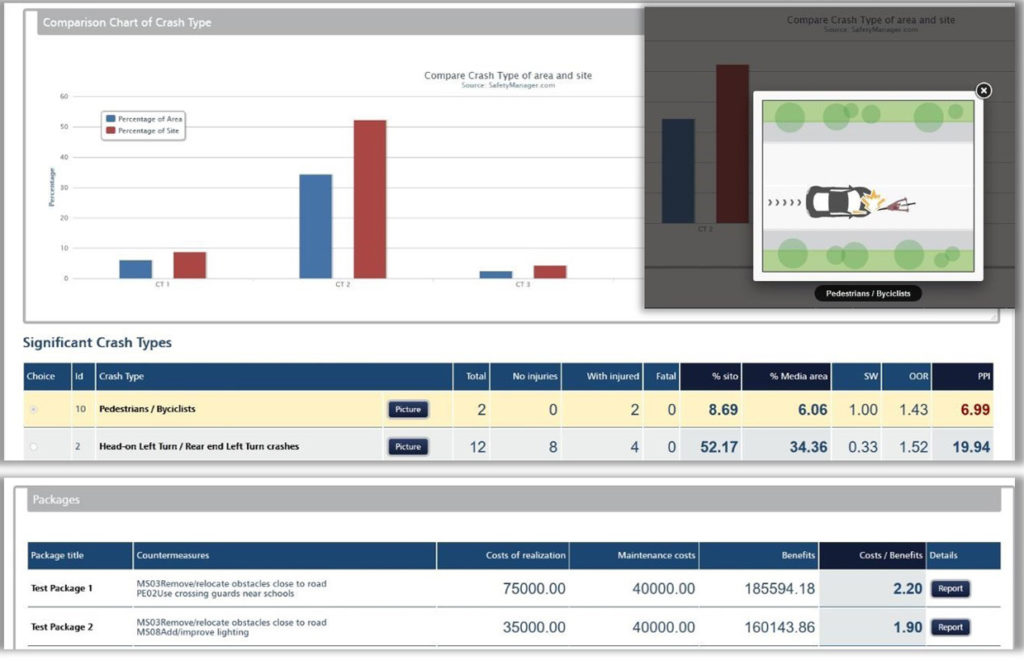1024x661 pixels.
Task: Toggle Percentage of Area legend series
Action: [145, 119]
